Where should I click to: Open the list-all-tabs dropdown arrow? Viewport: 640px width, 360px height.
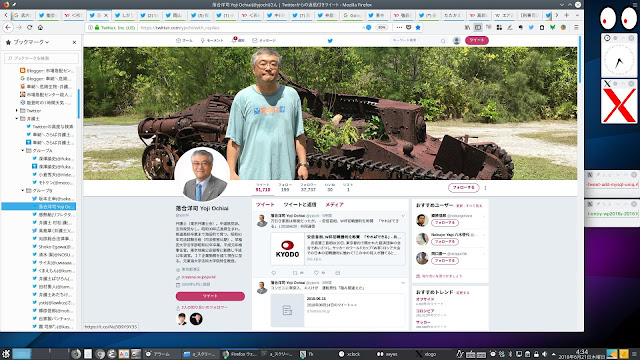coord(577,15)
